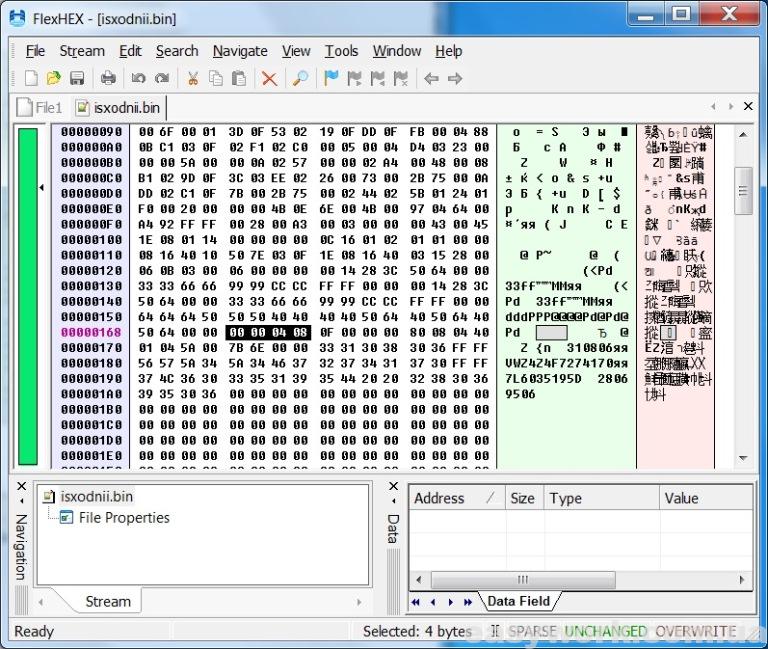This screenshot has height=649, width=768.
Task: Click the Cut scissors icon
Action: point(193,78)
